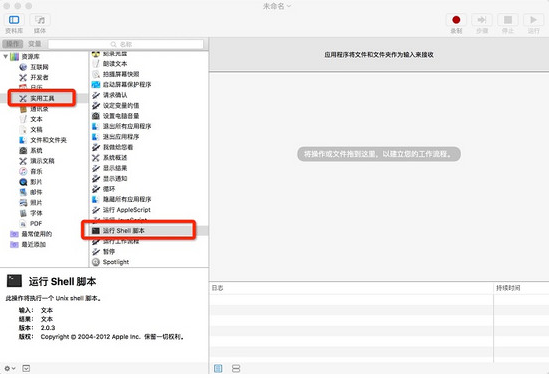Toggle the Library sidebar icon
This screenshot has width=549, height=378.
click(x=14, y=20)
